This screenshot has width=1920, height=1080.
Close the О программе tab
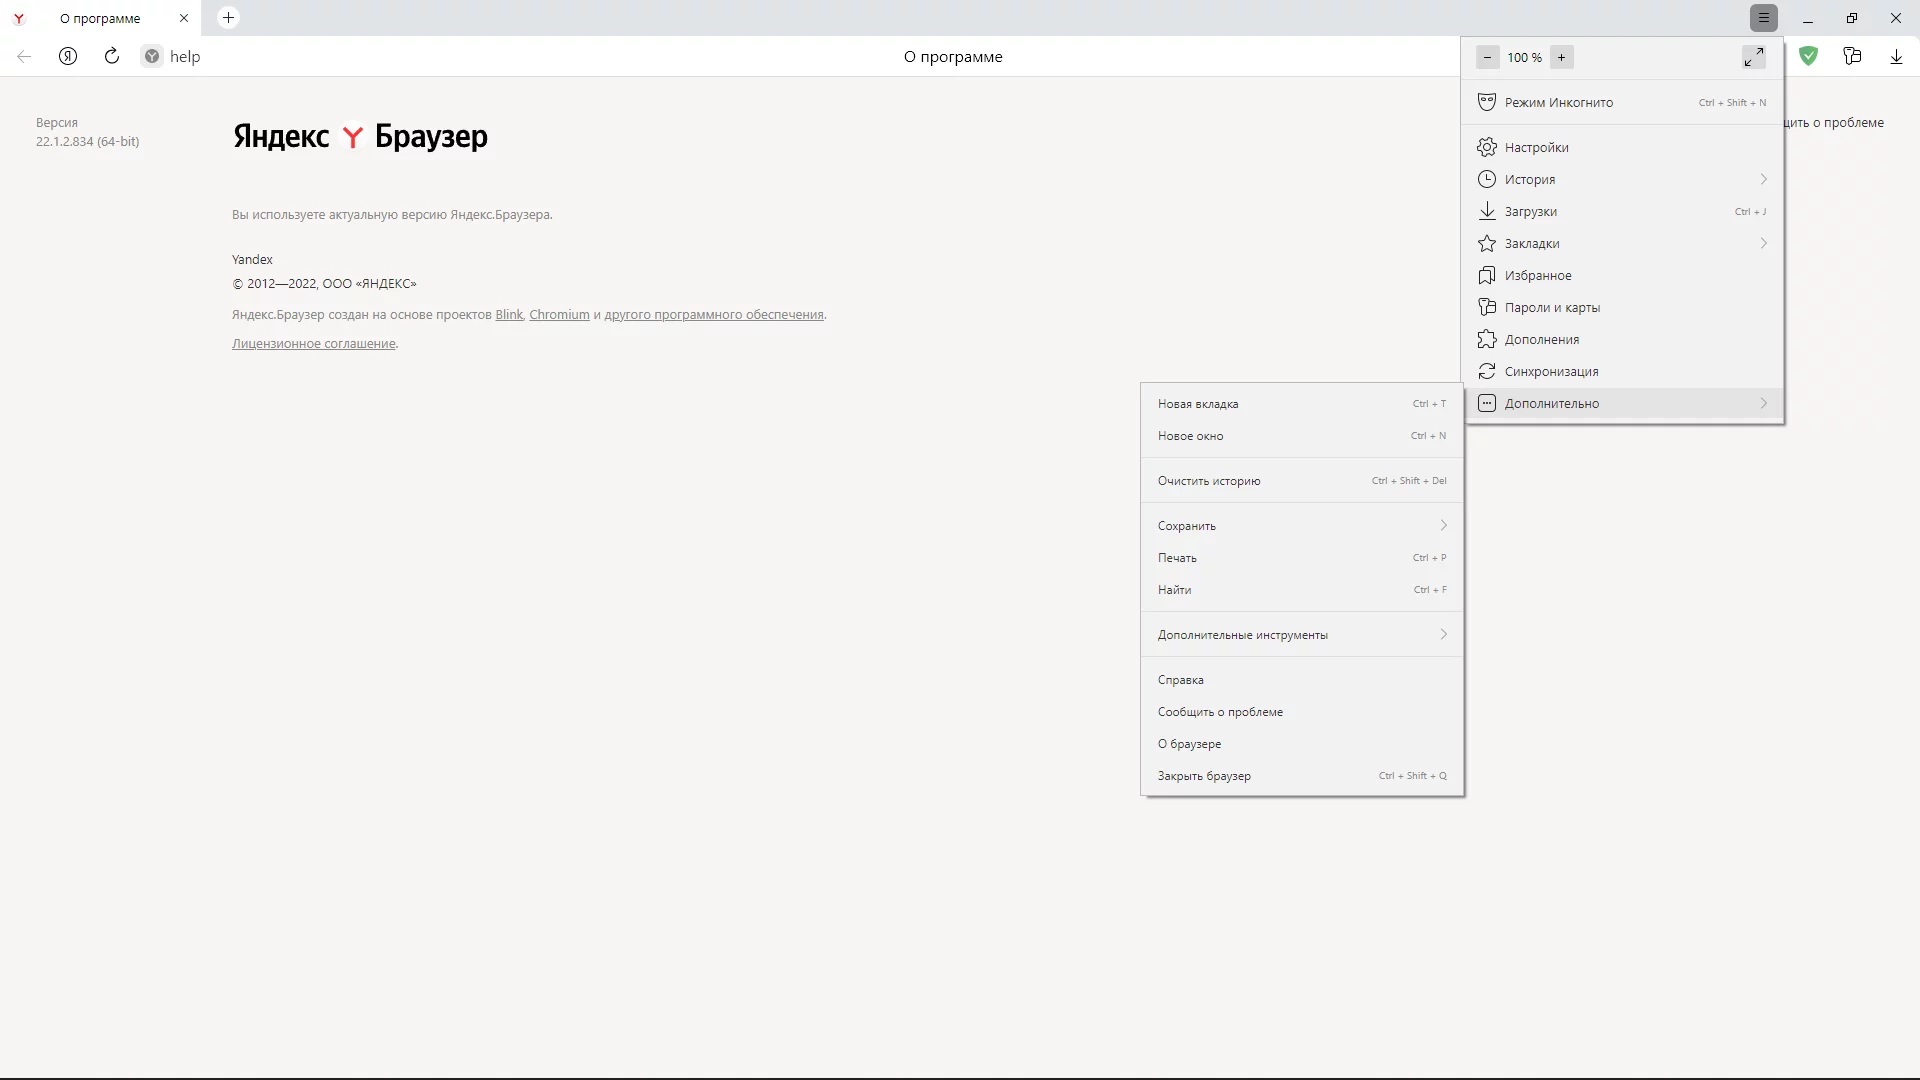[x=184, y=18]
